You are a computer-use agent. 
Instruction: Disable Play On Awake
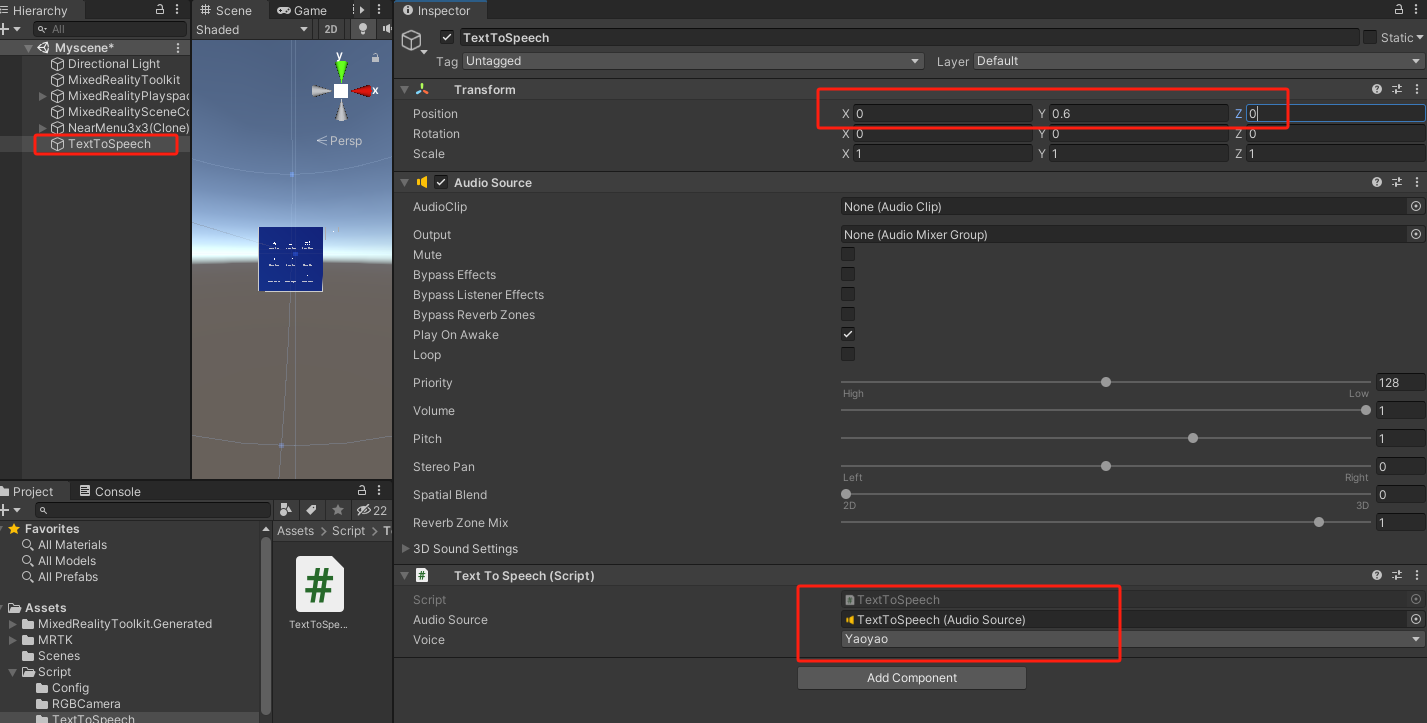(847, 333)
